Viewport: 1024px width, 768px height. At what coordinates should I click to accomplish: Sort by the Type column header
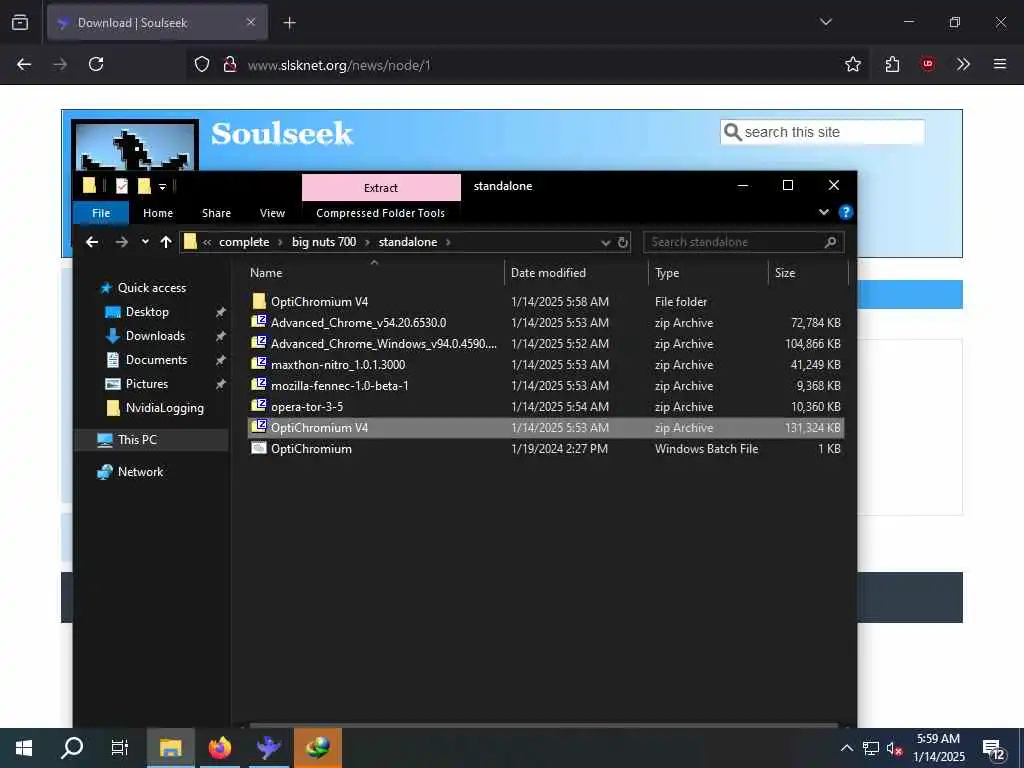pos(667,273)
